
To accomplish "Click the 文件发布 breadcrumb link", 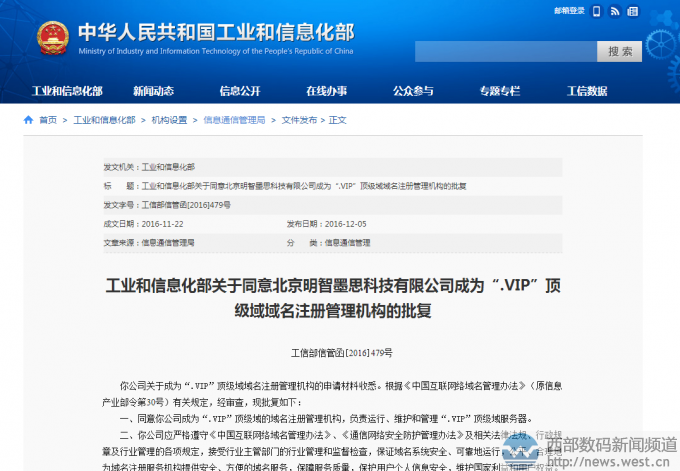I will [x=298, y=120].
